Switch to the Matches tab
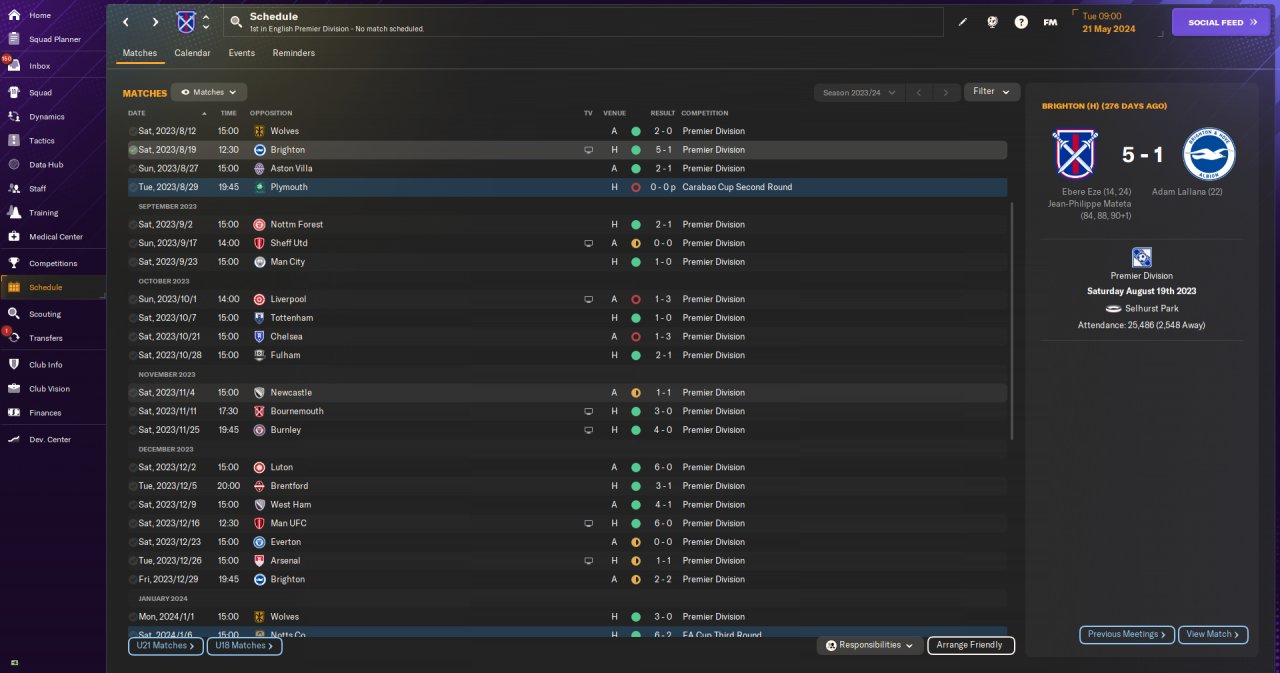The image size is (1280, 673). pyautogui.click(x=140, y=53)
